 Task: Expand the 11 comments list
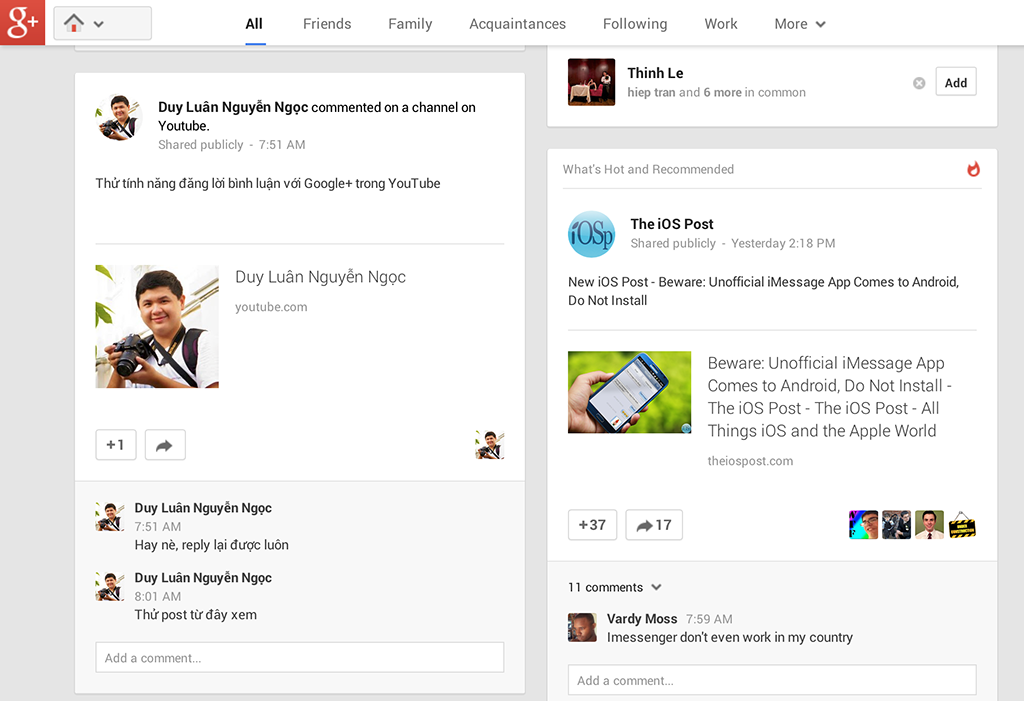click(x=614, y=587)
